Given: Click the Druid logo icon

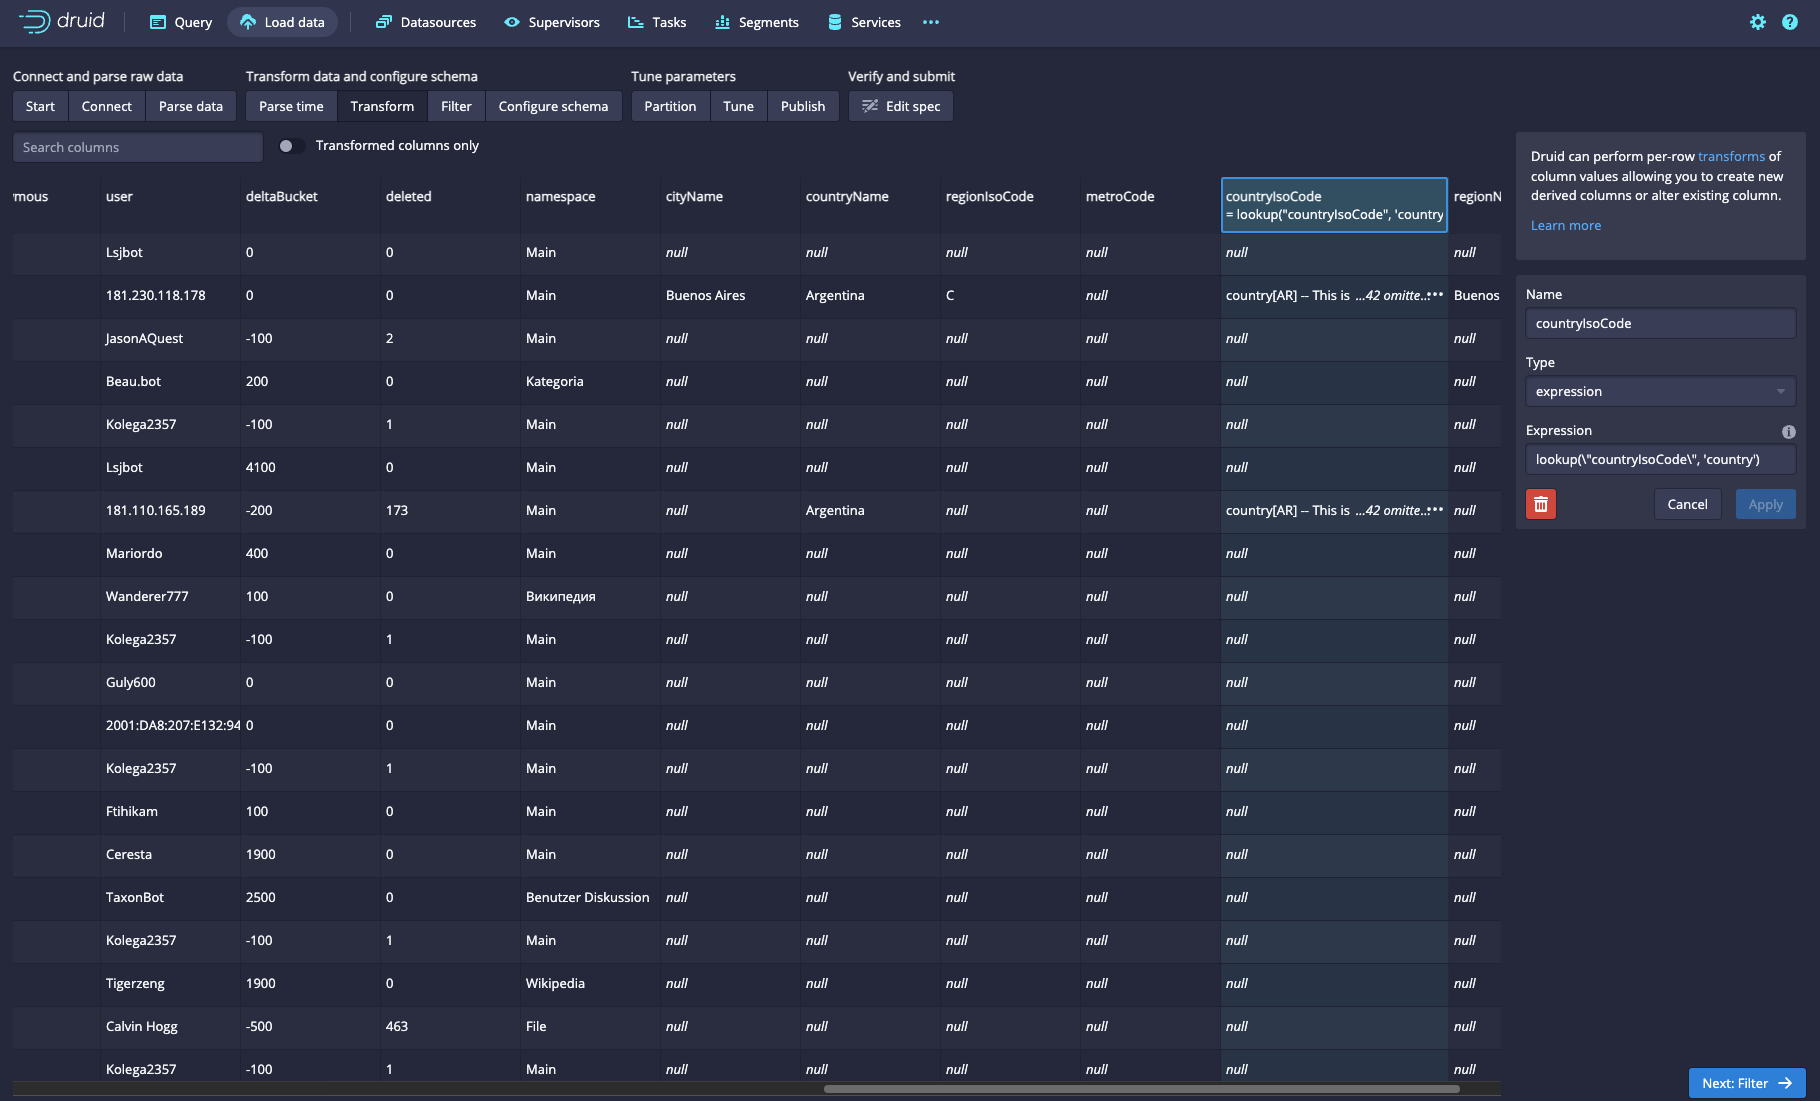Looking at the screenshot, I should click(35, 21).
